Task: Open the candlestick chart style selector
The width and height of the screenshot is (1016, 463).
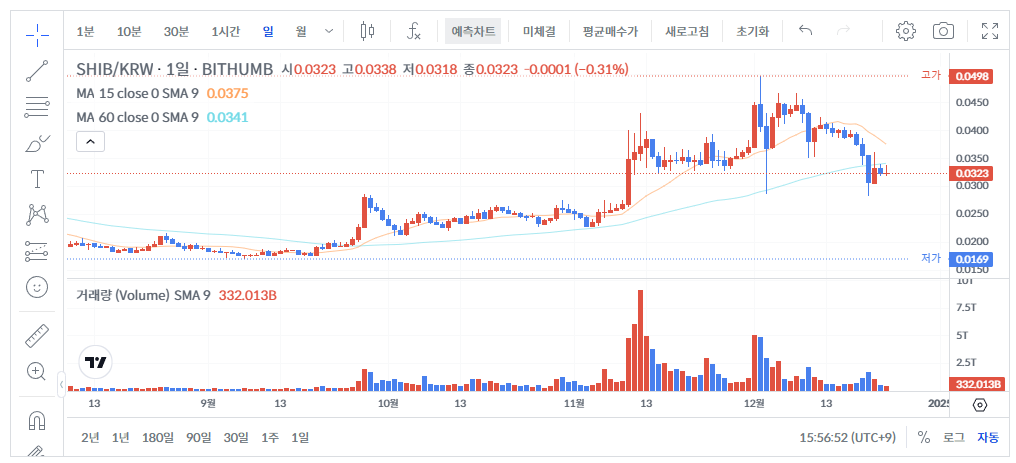Action: click(x=367, y=31)
